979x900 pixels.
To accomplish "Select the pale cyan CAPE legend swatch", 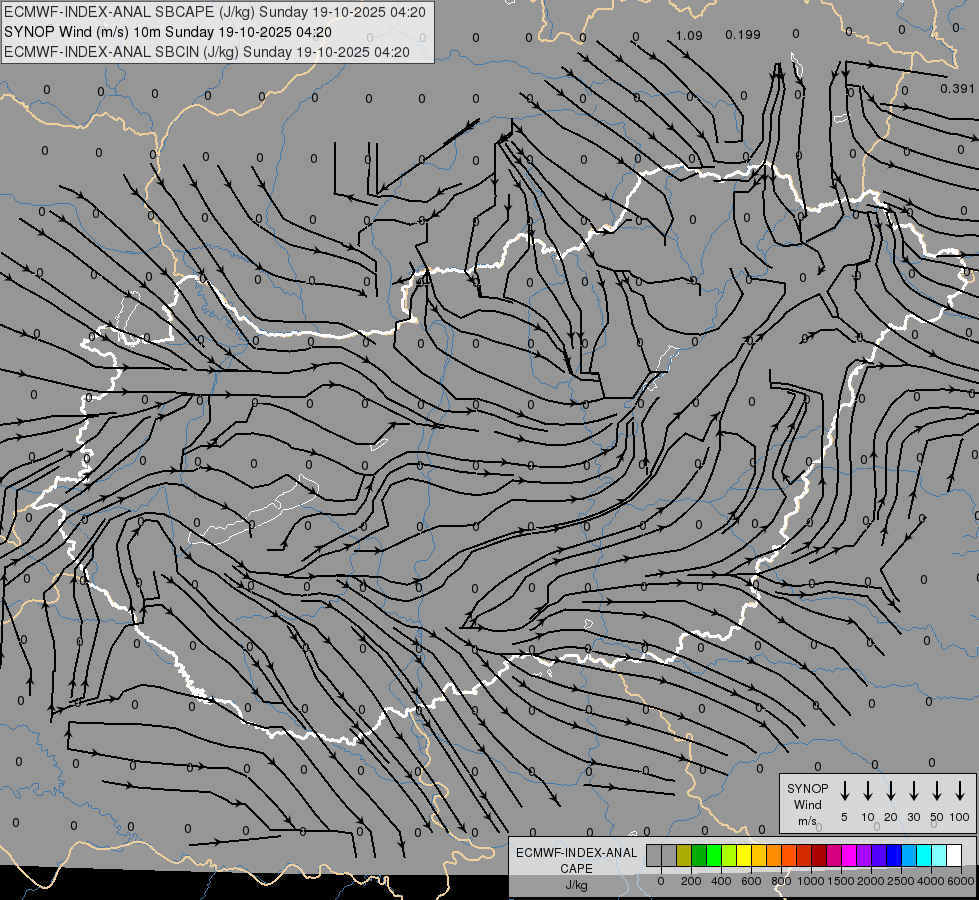I will click(x=940, y=855).
